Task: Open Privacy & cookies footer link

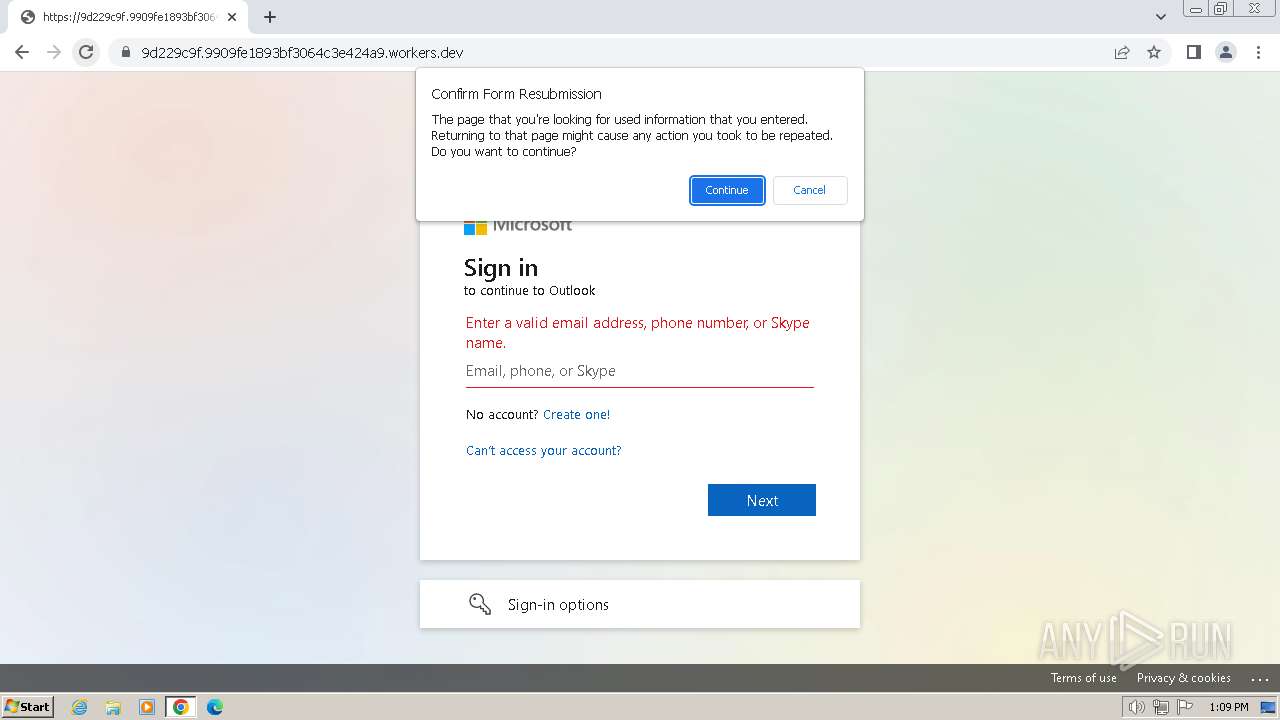Action: point(1183,678)
